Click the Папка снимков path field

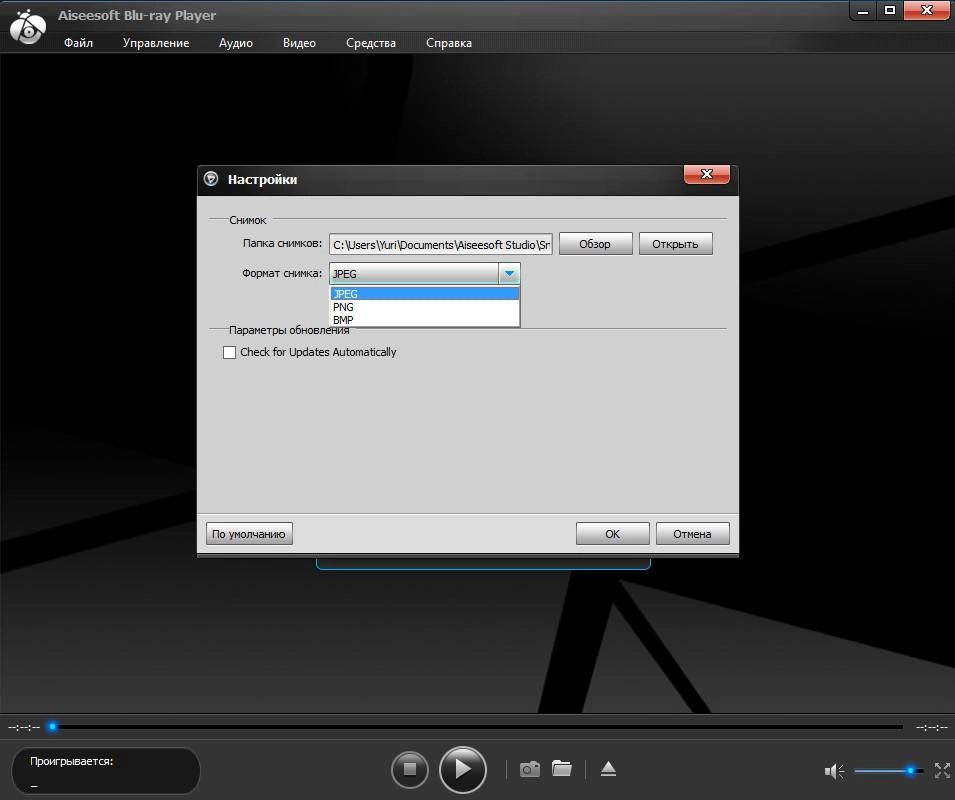441,244
